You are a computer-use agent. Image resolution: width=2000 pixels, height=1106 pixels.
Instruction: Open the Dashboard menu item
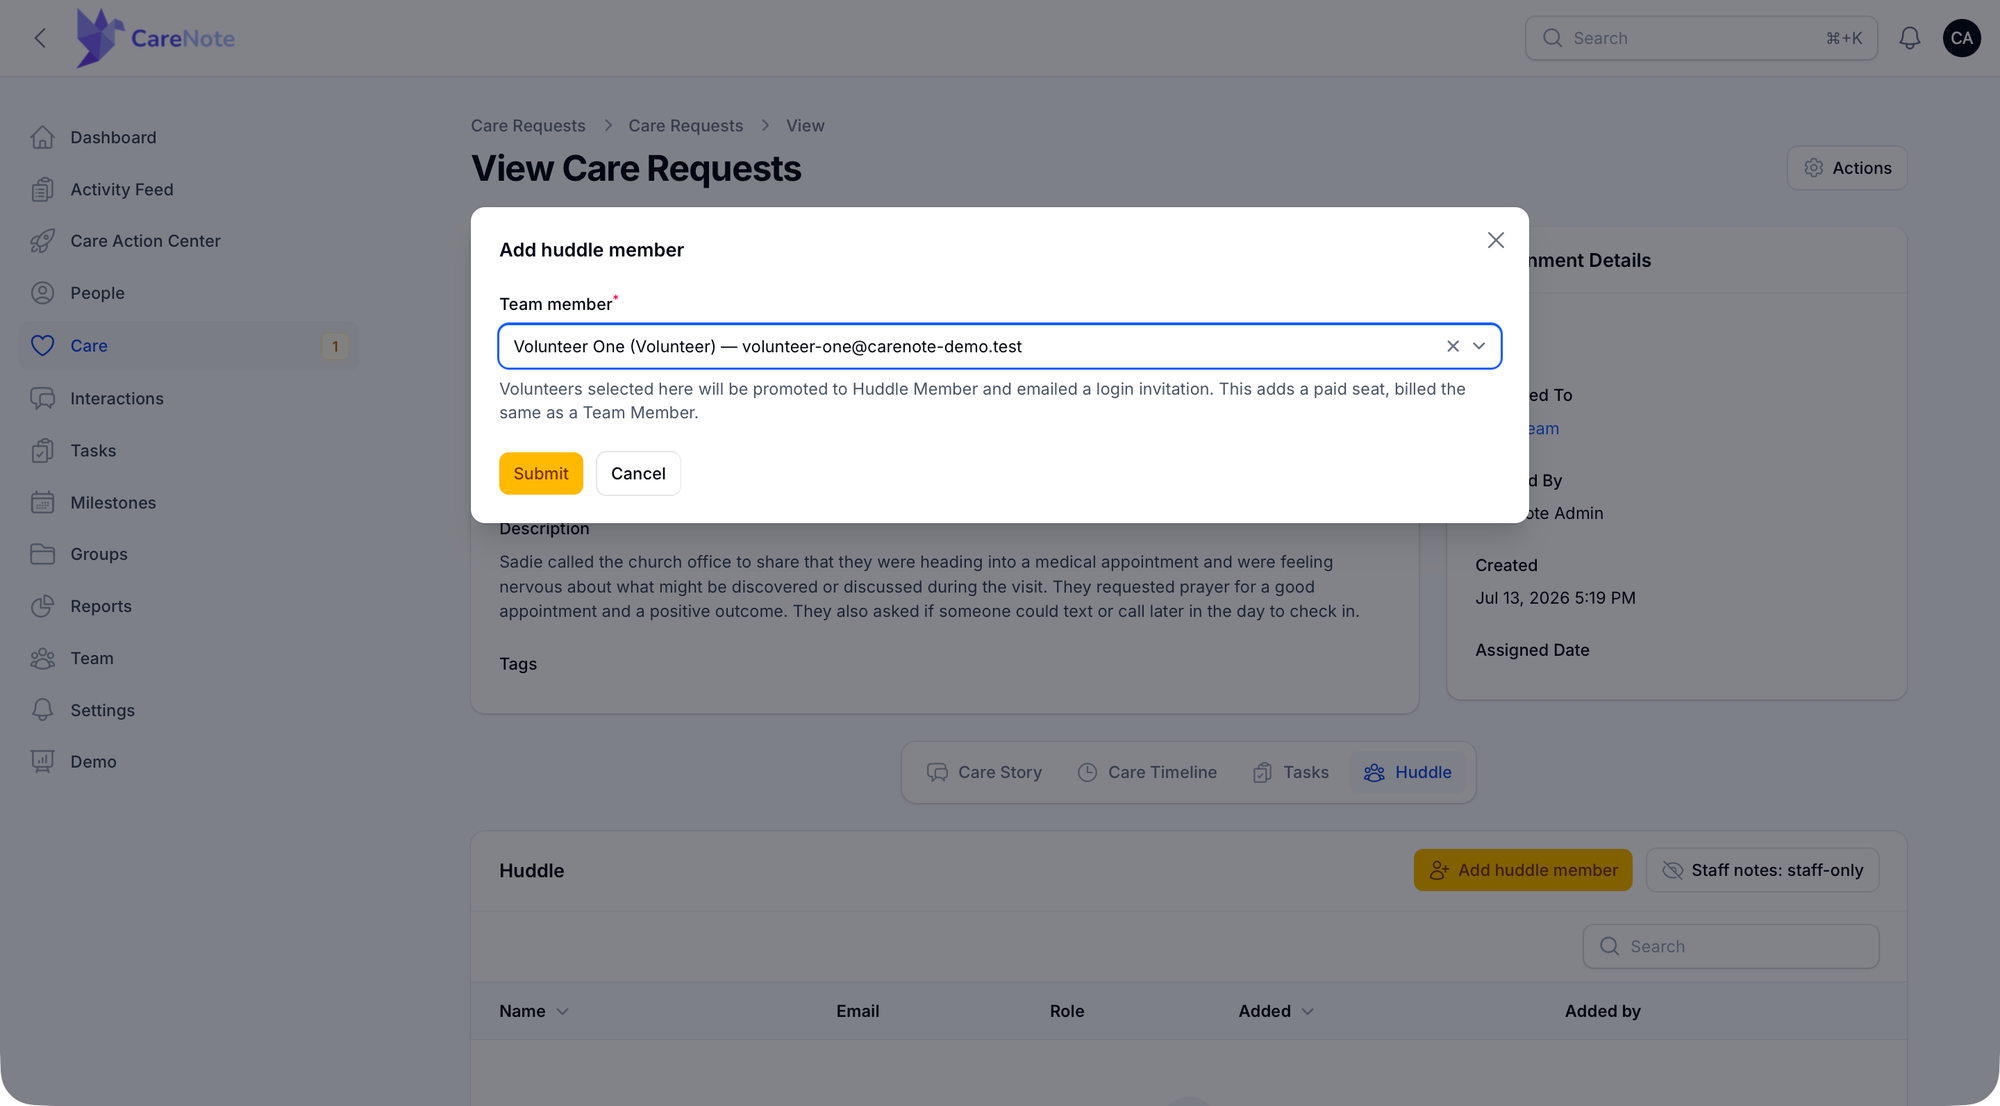tap(188, 137)
